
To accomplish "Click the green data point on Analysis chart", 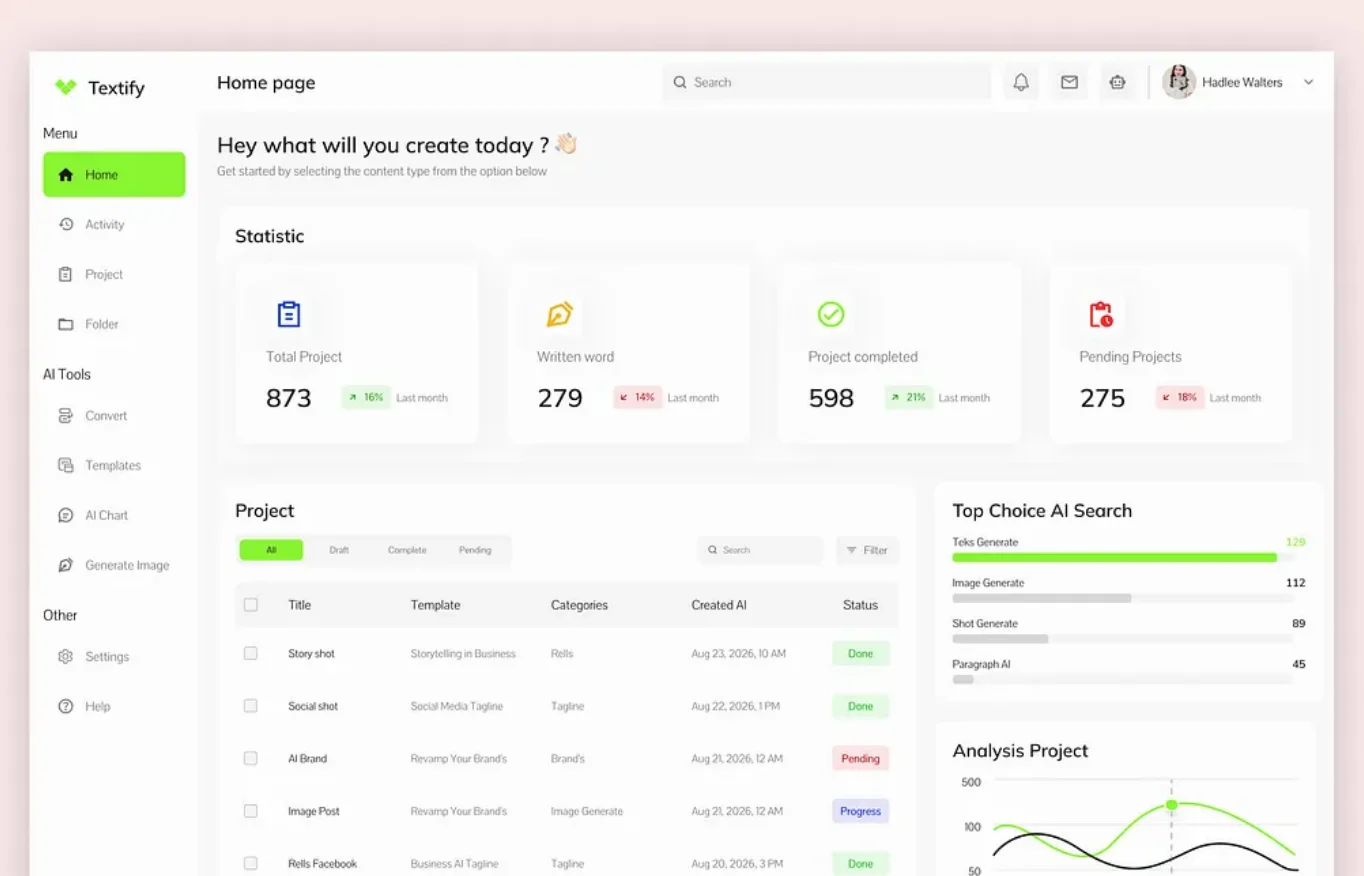I will pos(1171,805).
